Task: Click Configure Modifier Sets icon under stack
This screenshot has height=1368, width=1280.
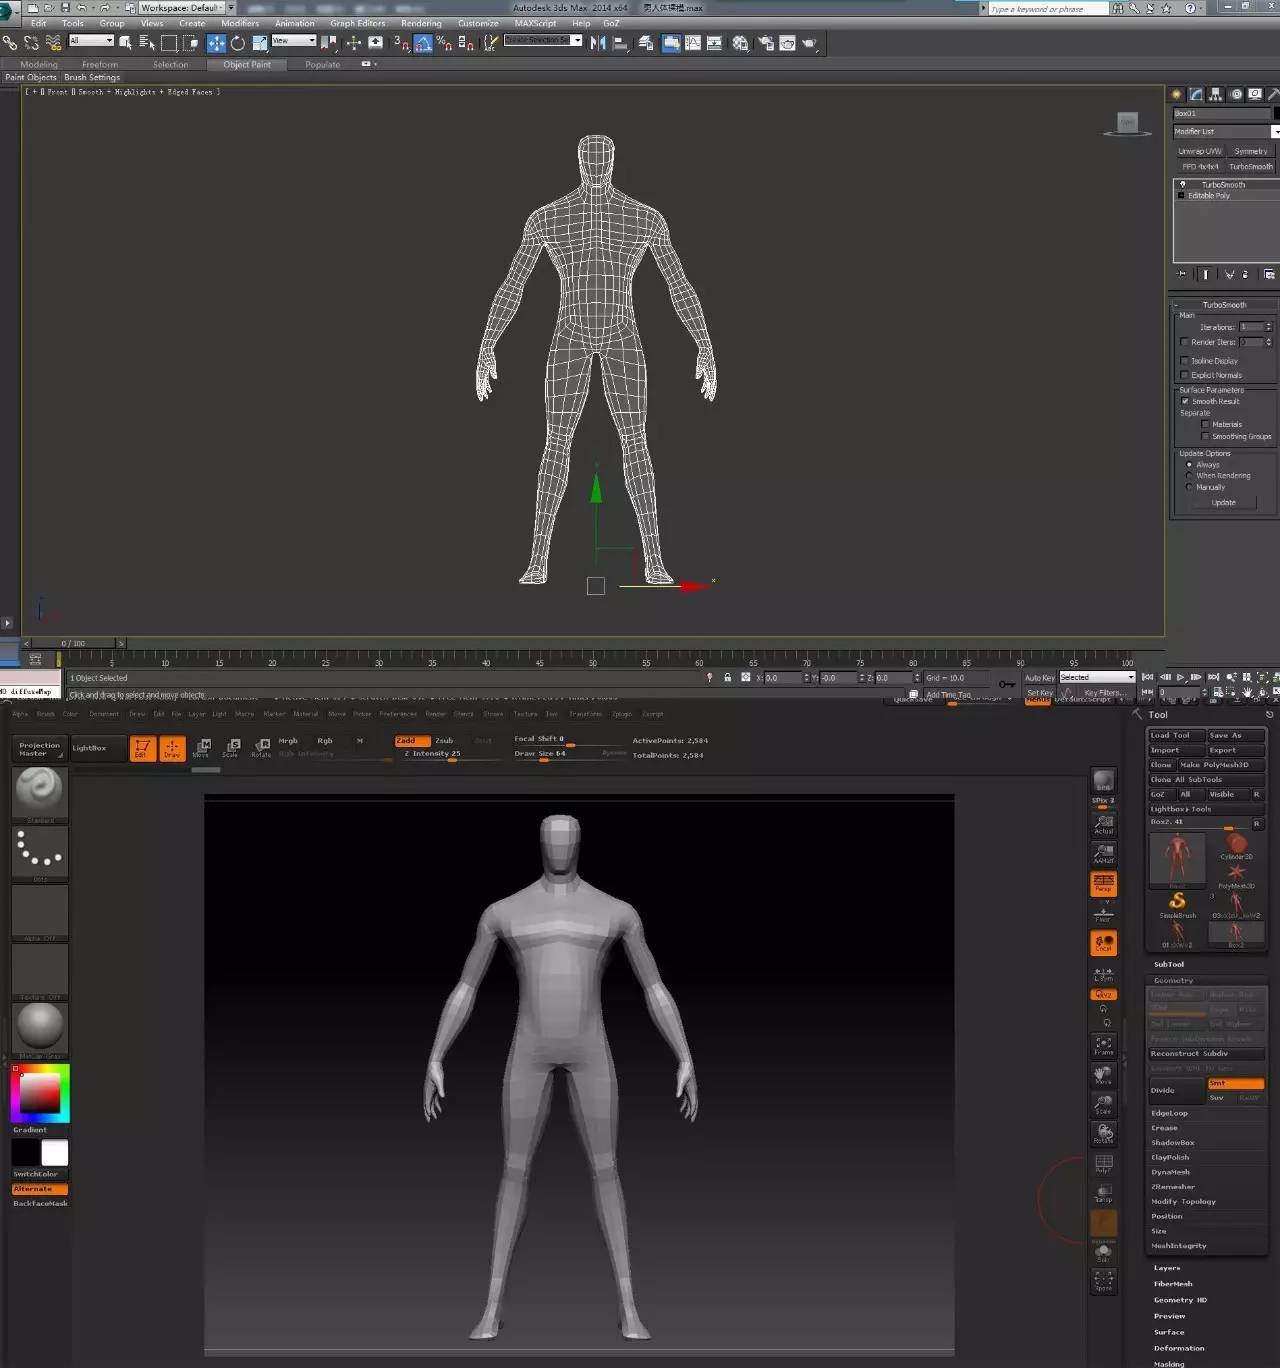Action: (x=1269, y=274)
